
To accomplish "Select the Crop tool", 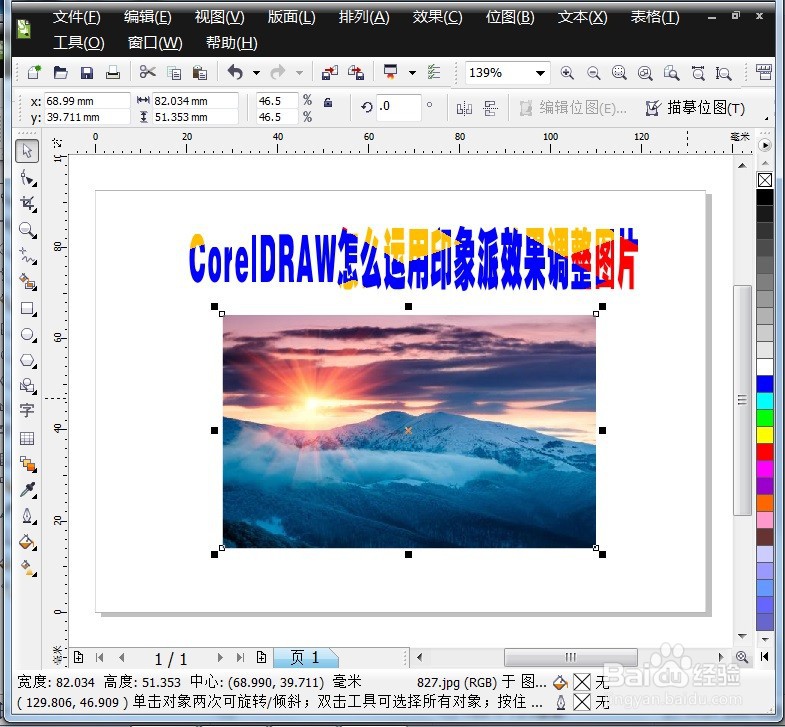I will 27,204.
